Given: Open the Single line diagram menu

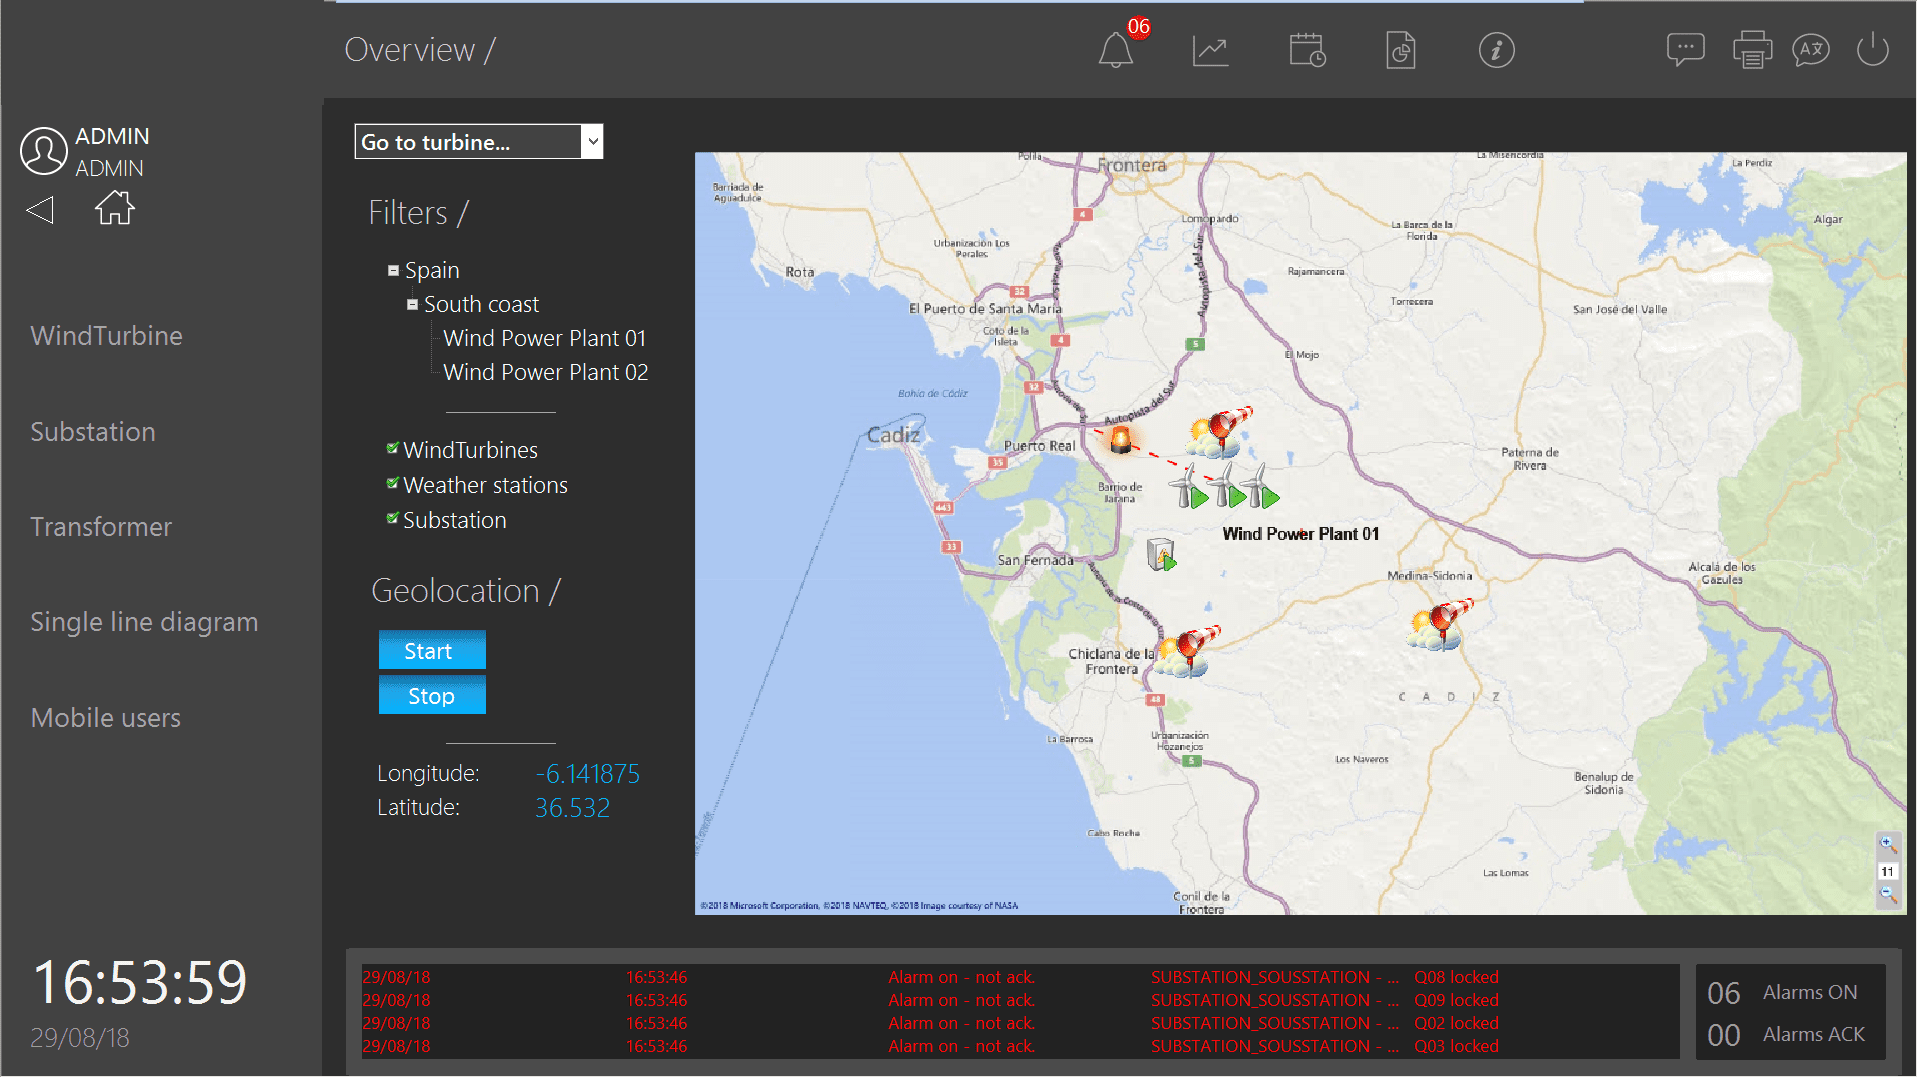Looking at the screenshot, I should click(x=144, y=622).
